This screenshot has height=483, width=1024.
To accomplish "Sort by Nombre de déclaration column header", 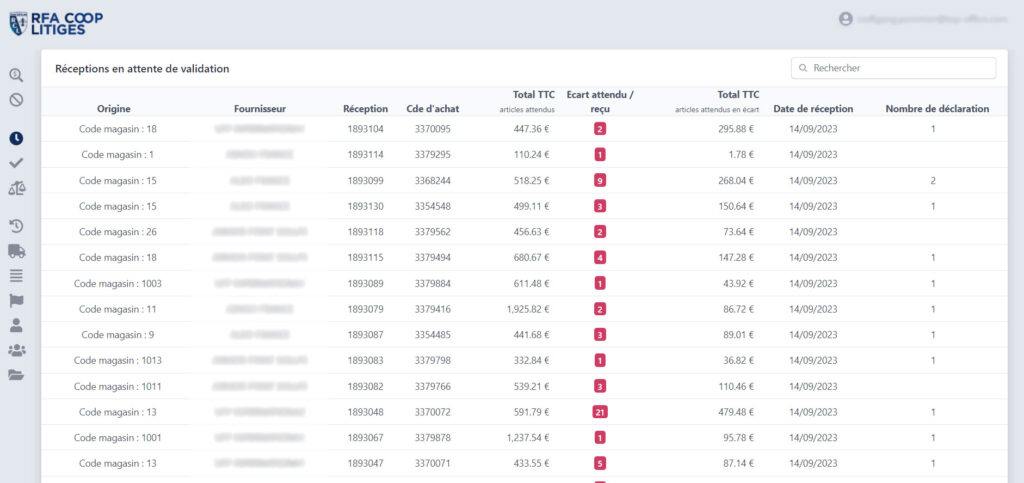I will point(937,109).
